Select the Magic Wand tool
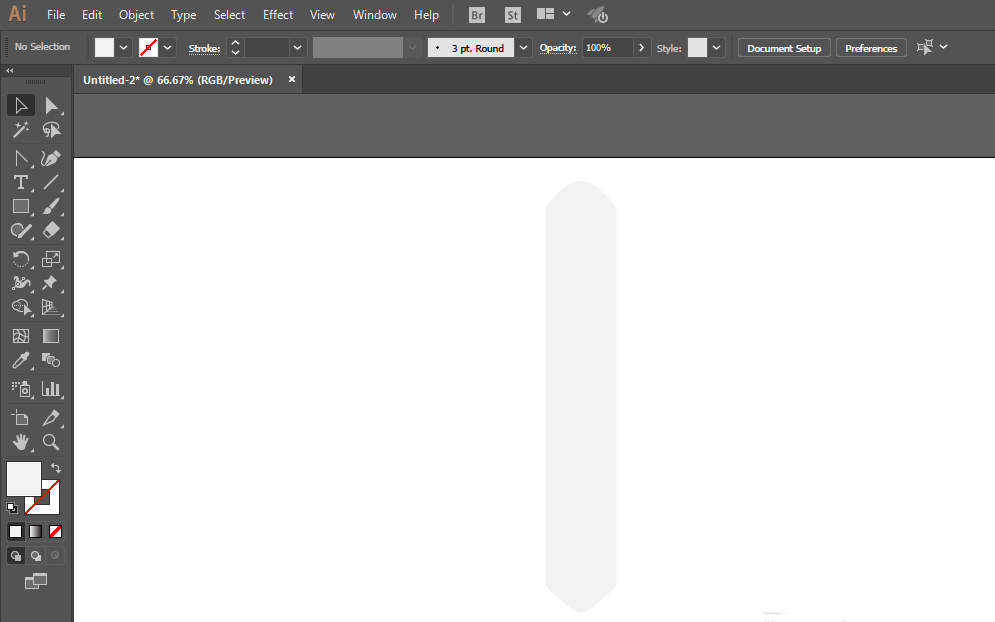This screenshot has width=995, height=622. tap(20, 130)
